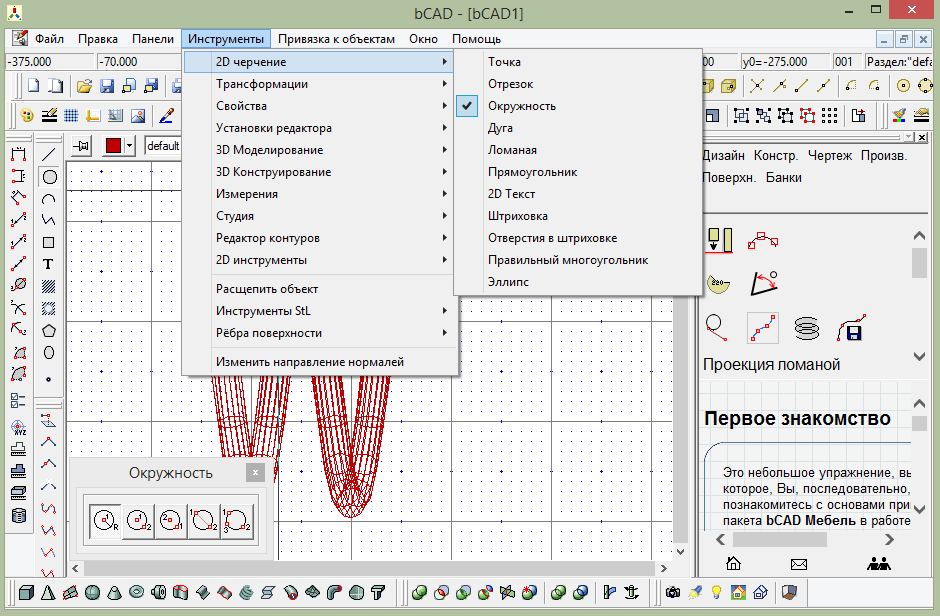This screenshot has width=940, height=616.
Task: Click the spiral coil icon in right panel
Action: pyautogui.click(x=806, y=328)
